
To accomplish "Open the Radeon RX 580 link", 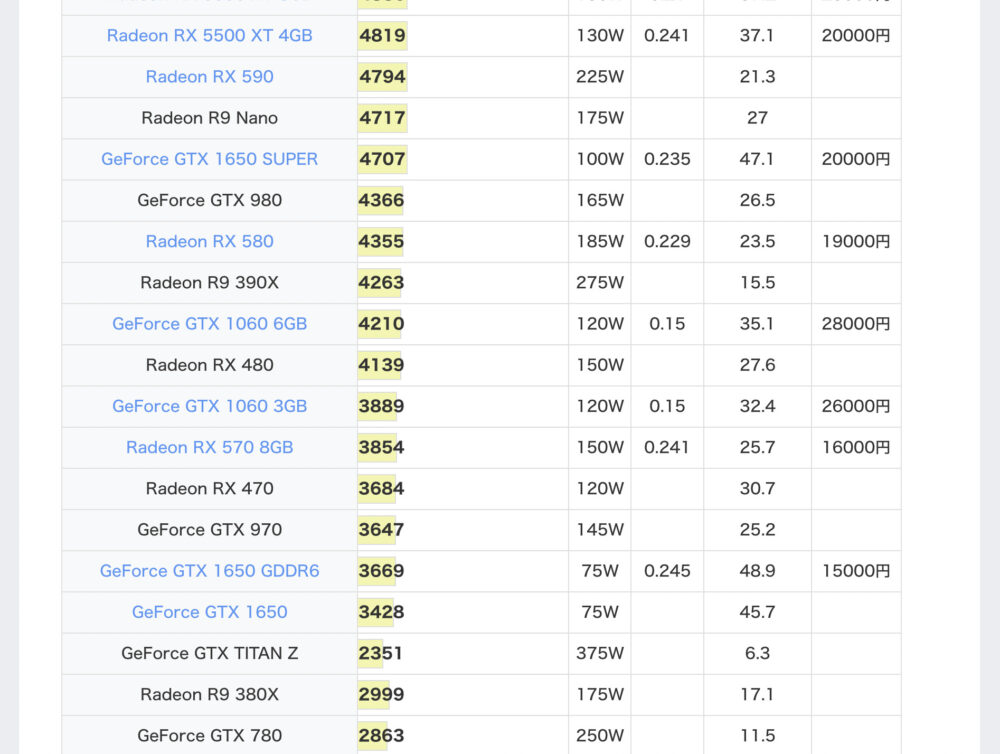I will [x=209, y=241].
